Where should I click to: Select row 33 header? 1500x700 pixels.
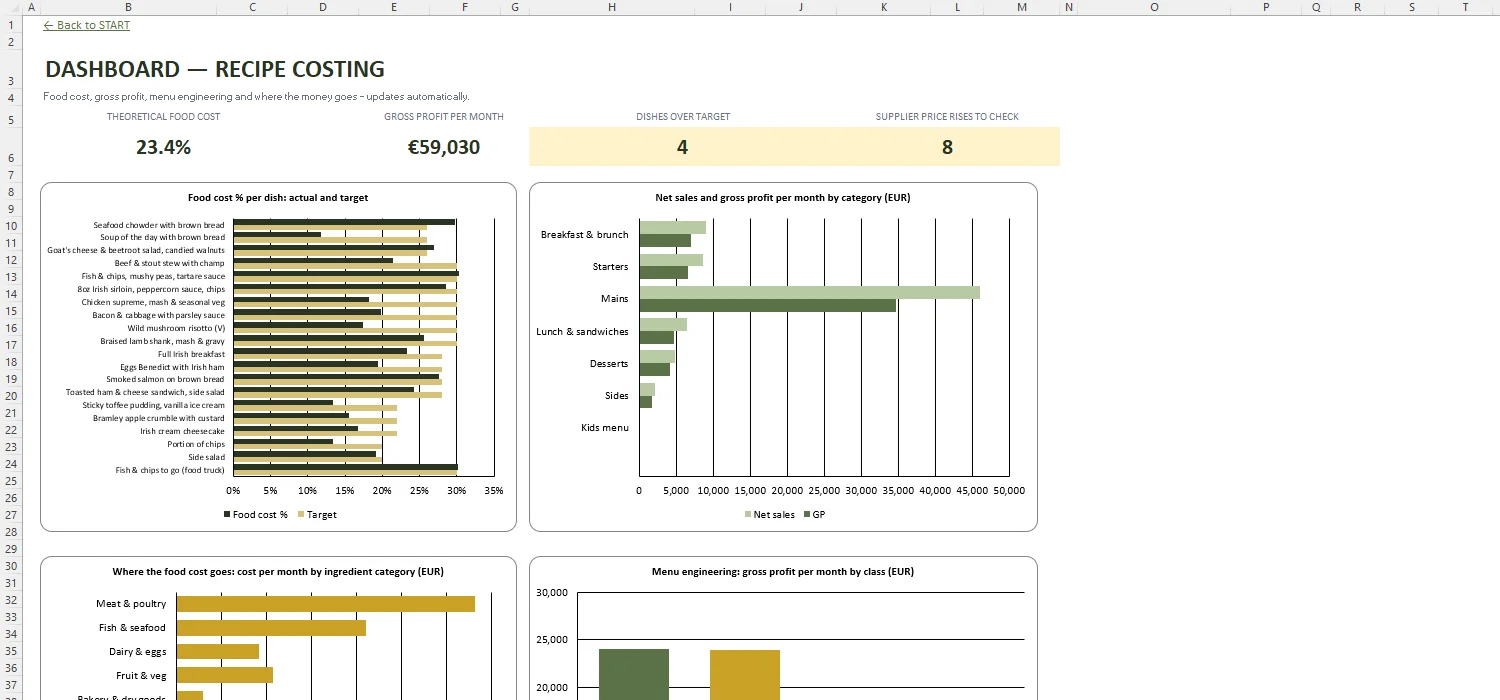tap(9, 617)
